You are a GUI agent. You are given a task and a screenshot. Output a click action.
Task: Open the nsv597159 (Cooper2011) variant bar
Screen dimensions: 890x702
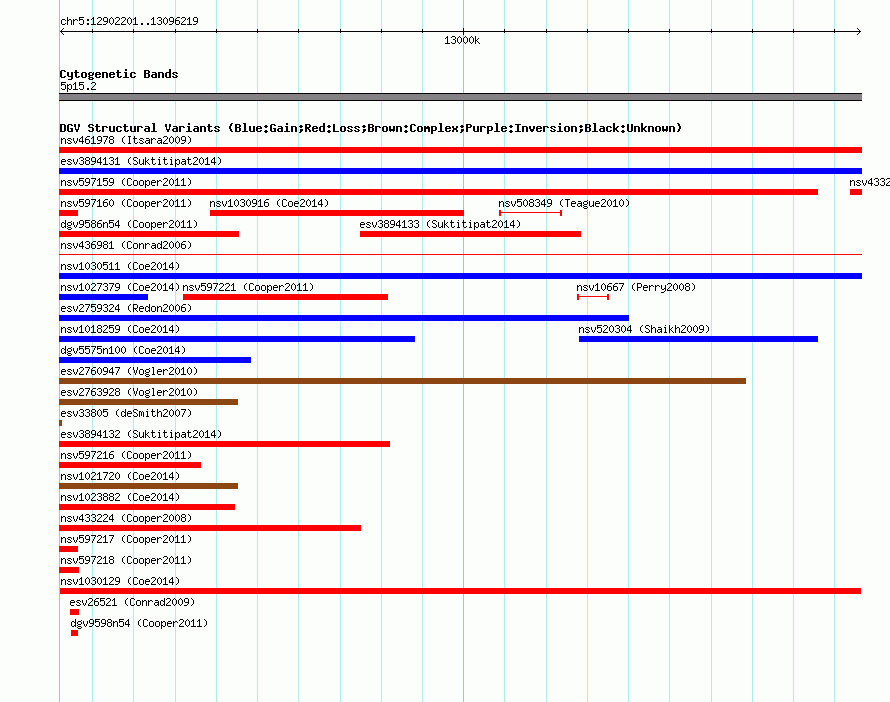point(438,192)
